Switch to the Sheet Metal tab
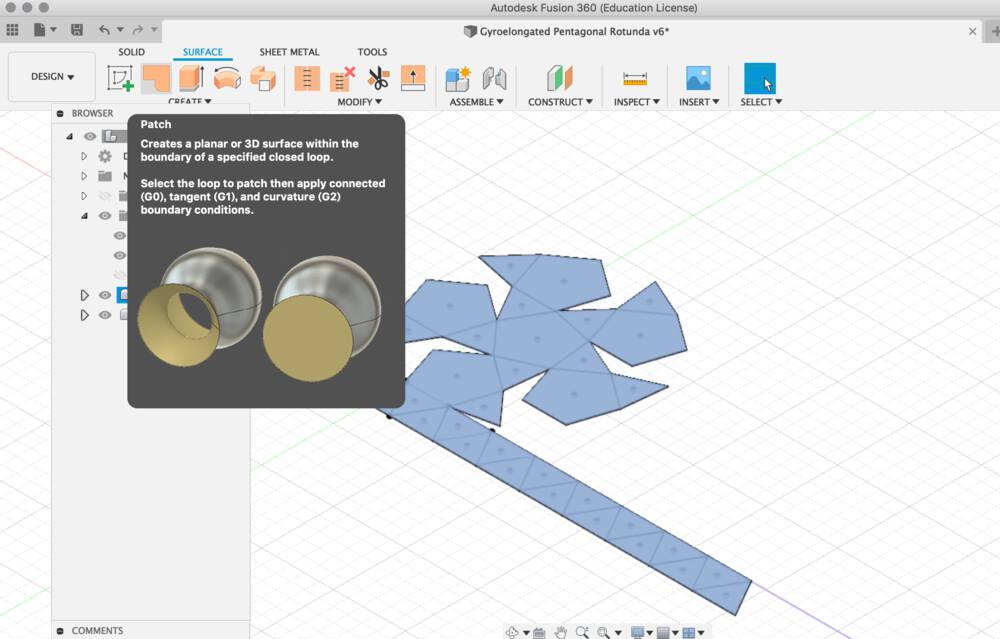 point(289,51)
